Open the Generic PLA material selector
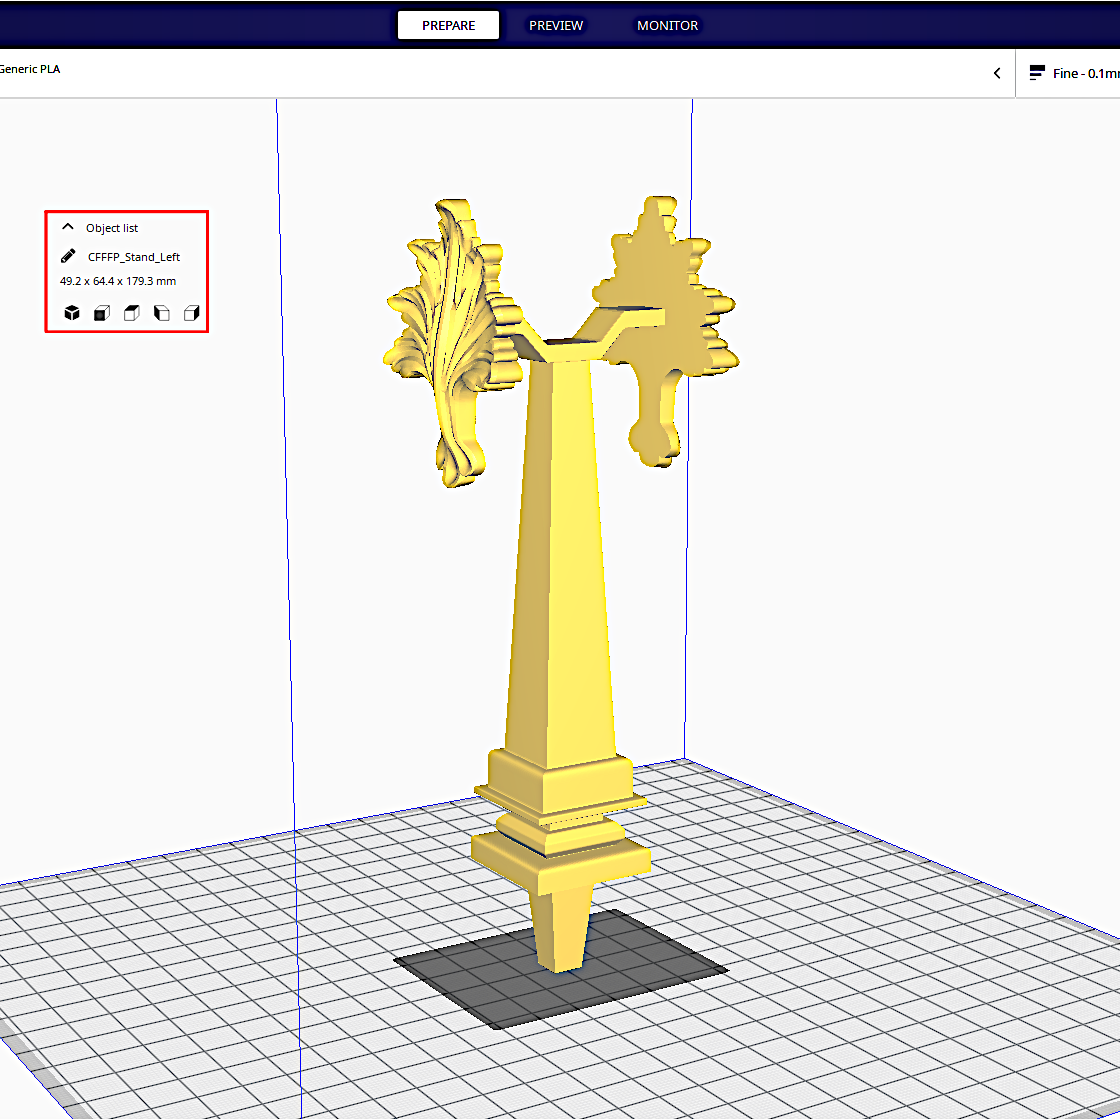The height and width of the screenshot is (1120, 1120). pos(30,69)
